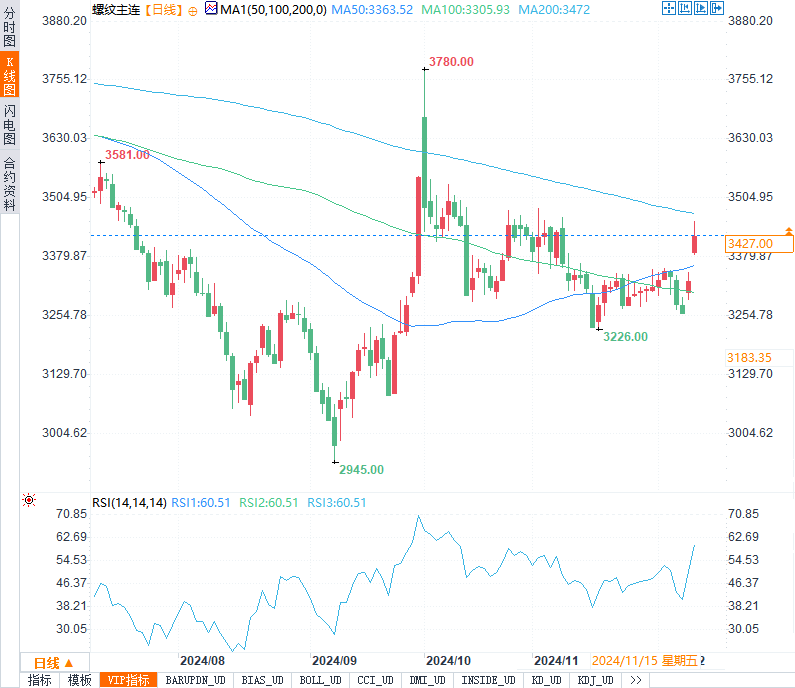Click the MA50:3363.52 value
Viewport: 795px width, 688px height.
pyautogui.click(x=372, y=10)
